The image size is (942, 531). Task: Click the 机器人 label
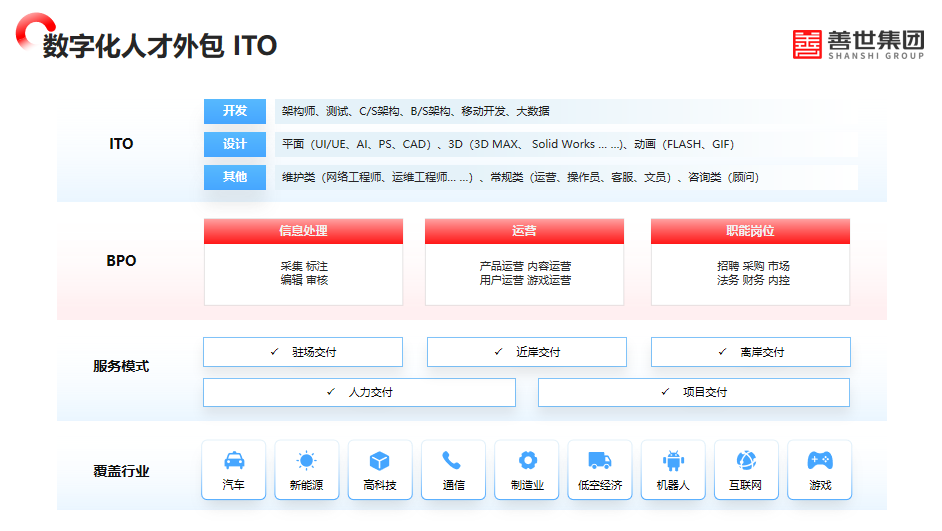(673, 485)
